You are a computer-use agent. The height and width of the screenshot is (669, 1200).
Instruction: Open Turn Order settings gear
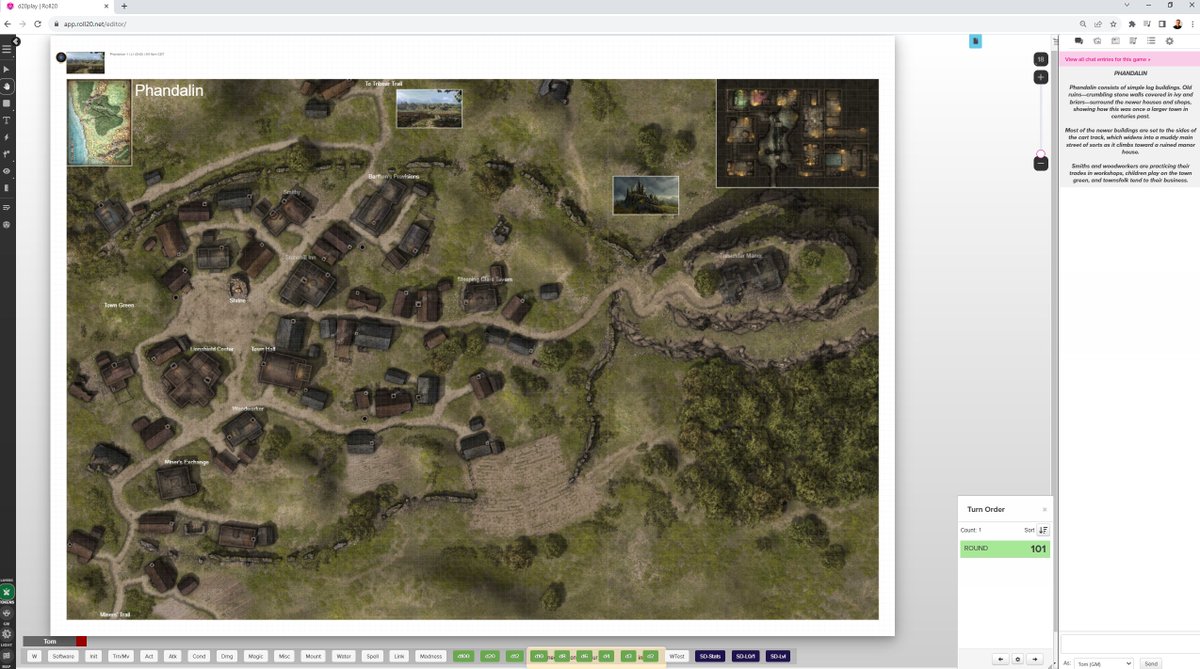1018,659
